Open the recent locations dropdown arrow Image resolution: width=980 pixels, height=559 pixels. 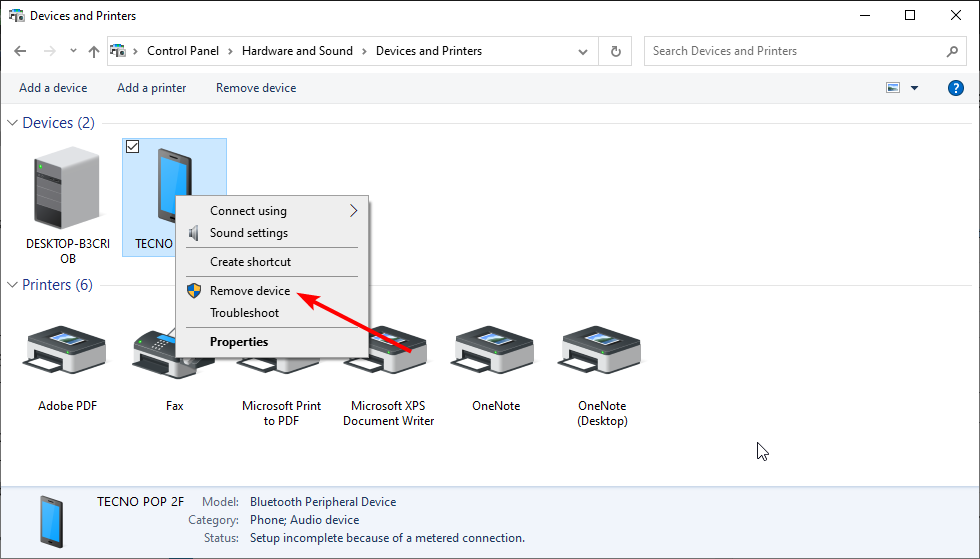(73, 51)
